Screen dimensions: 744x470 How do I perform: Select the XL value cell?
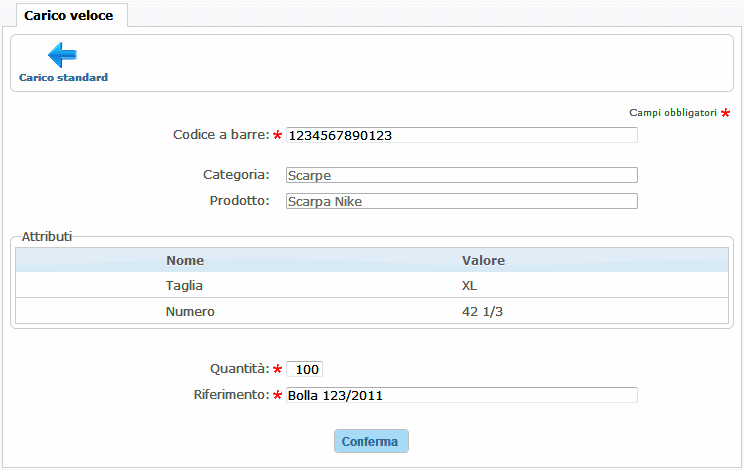pos(471,285)
